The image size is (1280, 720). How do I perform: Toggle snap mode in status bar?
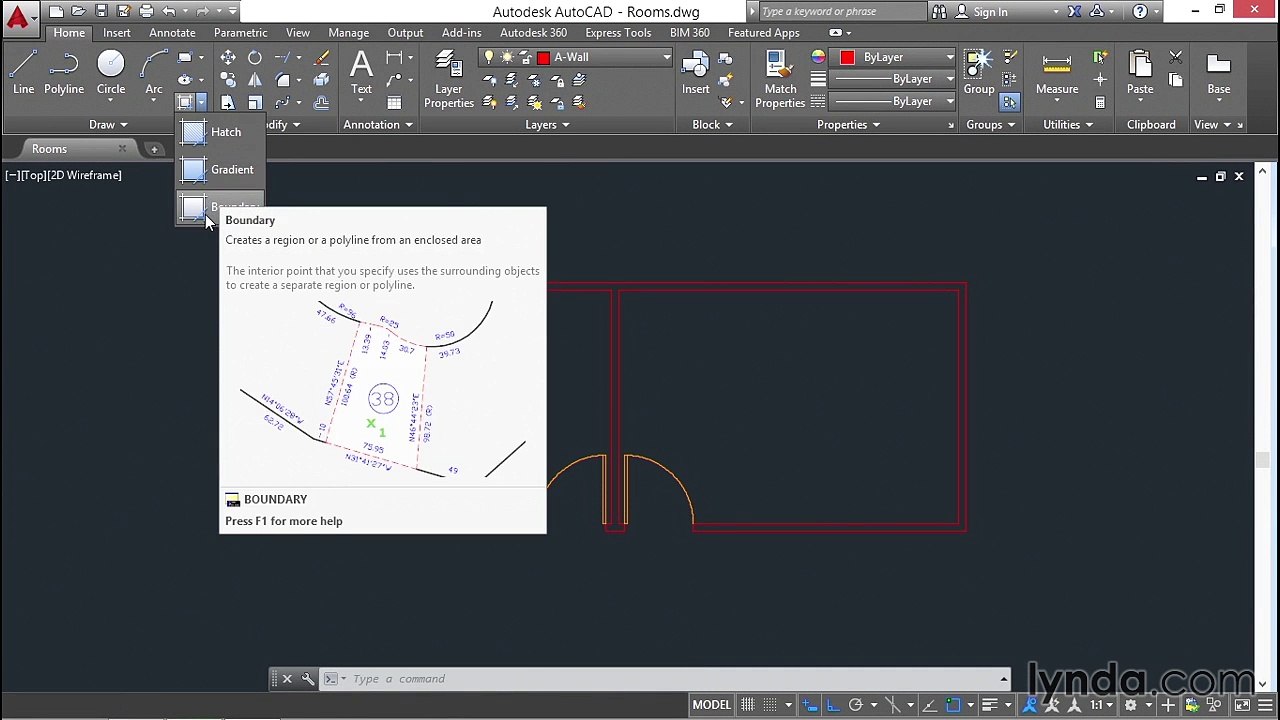tap(770, 705)
